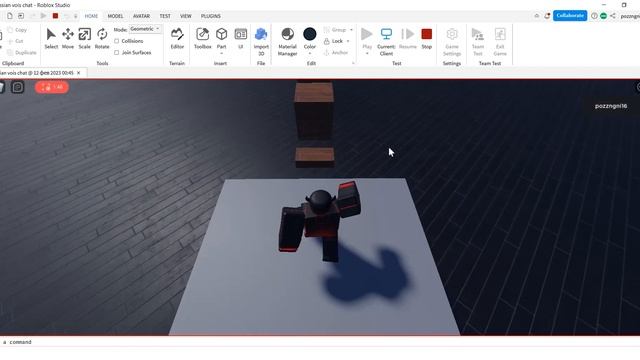
Task: Open the help question-mark icon
Action: click(x=594, y=16)
